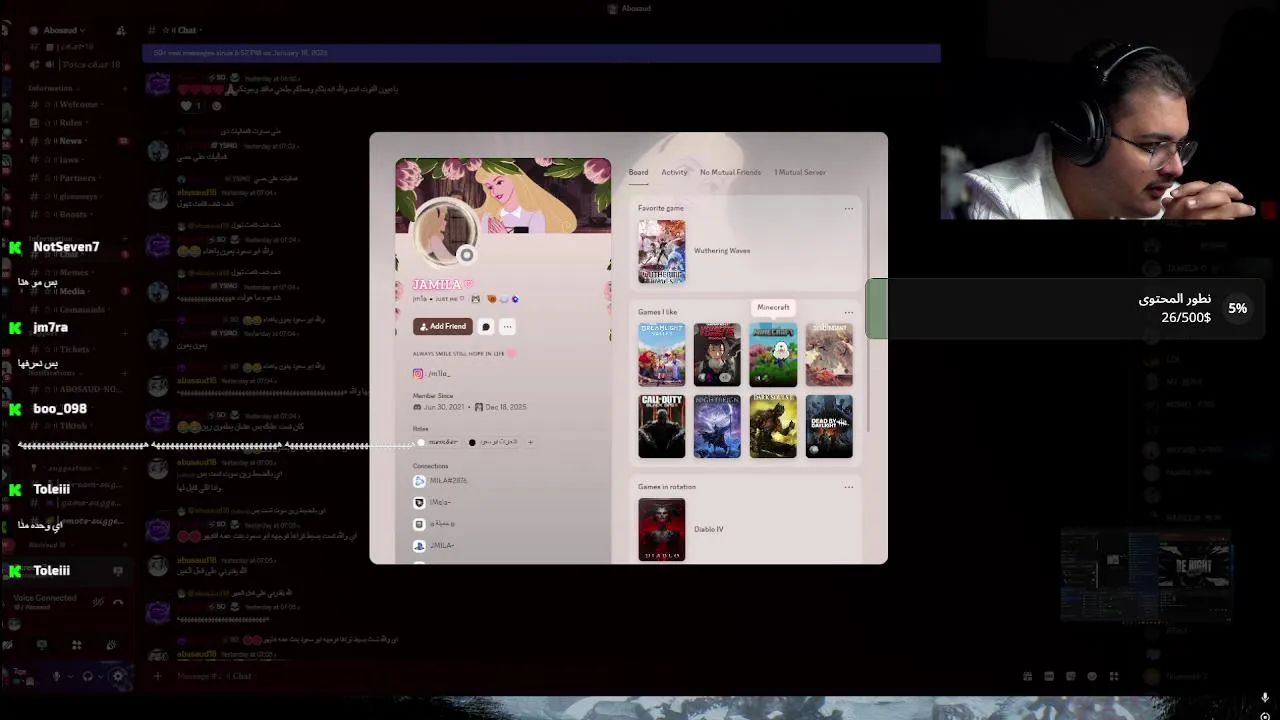Image resolution: width=1280 pixels, height=720 pixels.
Task: Click the add role plus button
Action: (x=530, y=442)
